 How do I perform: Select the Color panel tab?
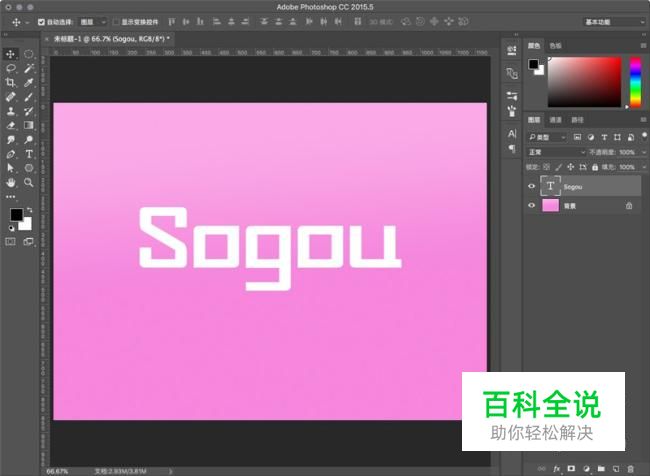coord(534,46)
